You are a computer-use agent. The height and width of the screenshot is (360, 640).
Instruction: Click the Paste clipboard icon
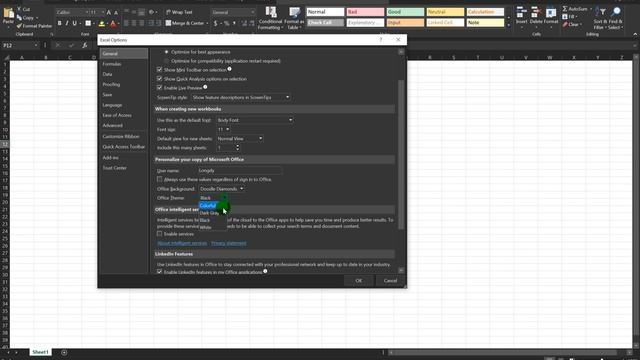pyautogui.click(x=8, y=14)
